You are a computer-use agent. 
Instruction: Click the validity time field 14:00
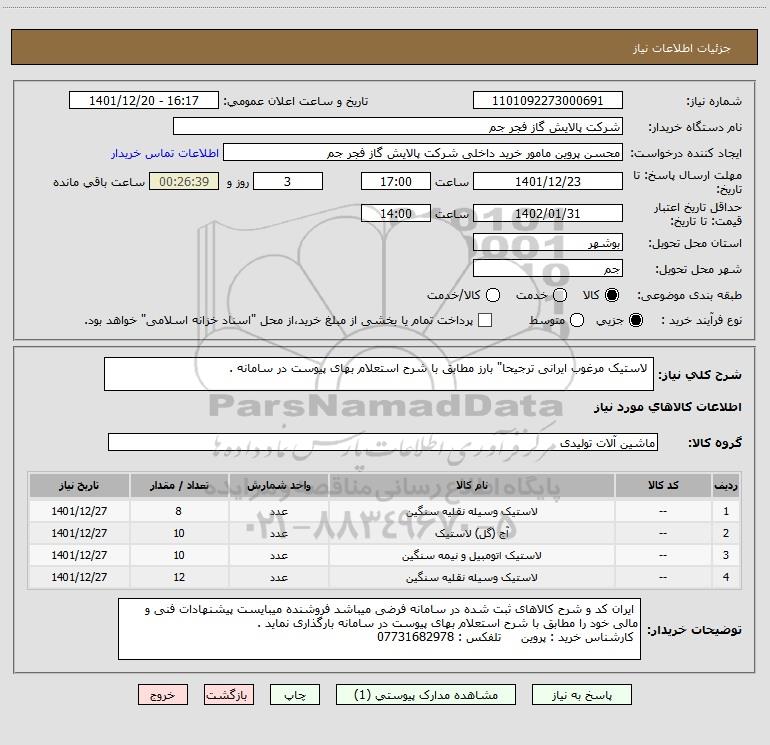[x=396, y=213]
